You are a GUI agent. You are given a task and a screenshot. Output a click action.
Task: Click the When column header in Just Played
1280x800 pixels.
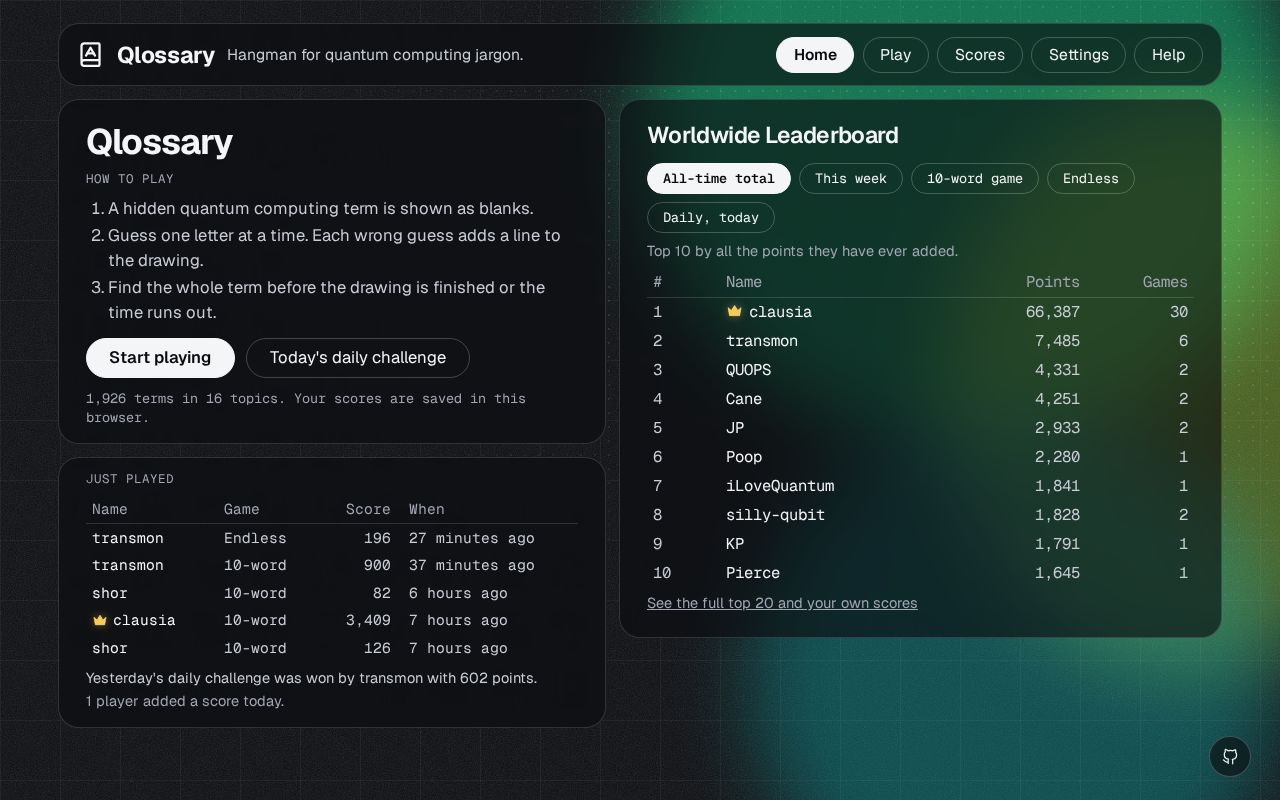(x=426, y=509)
